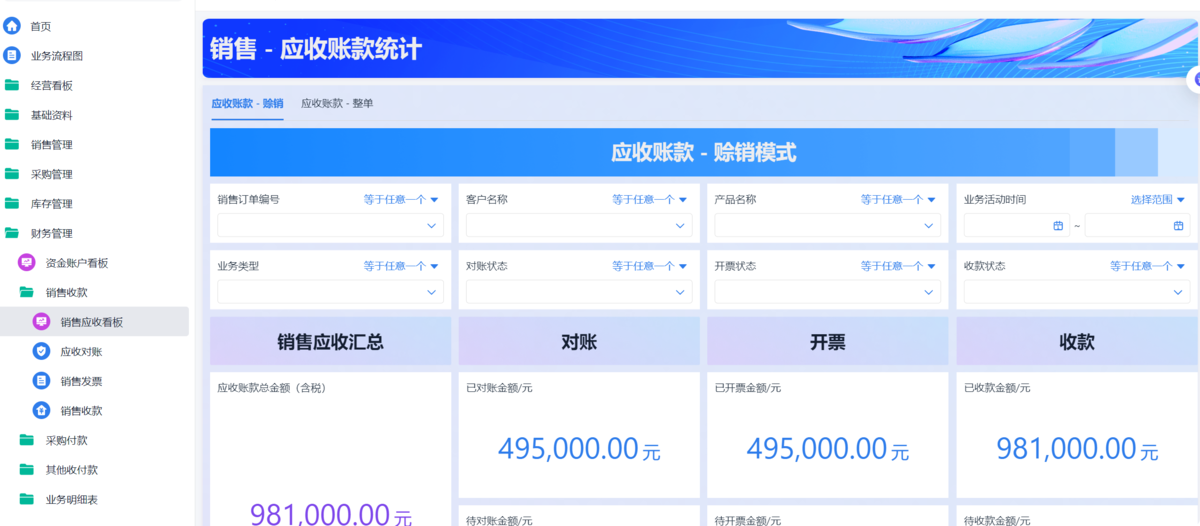Open 产品名称 condition dropdown 等于任意一个
The width and height of the screenshot is (1200, 526).
point(899,200)
